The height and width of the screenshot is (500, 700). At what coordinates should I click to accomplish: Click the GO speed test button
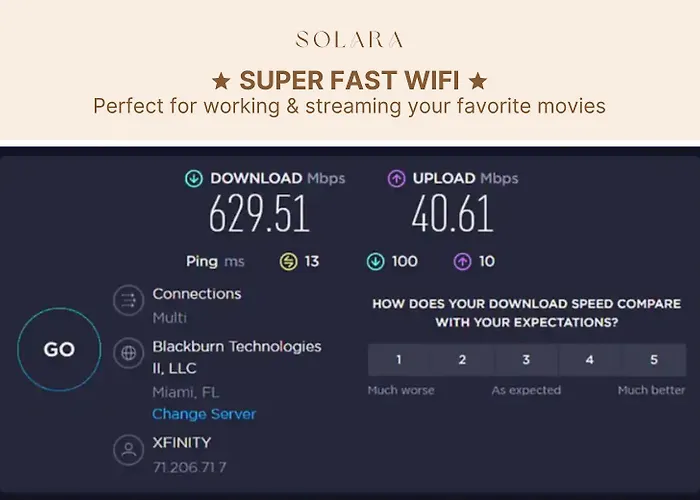(x=59, y=349)
